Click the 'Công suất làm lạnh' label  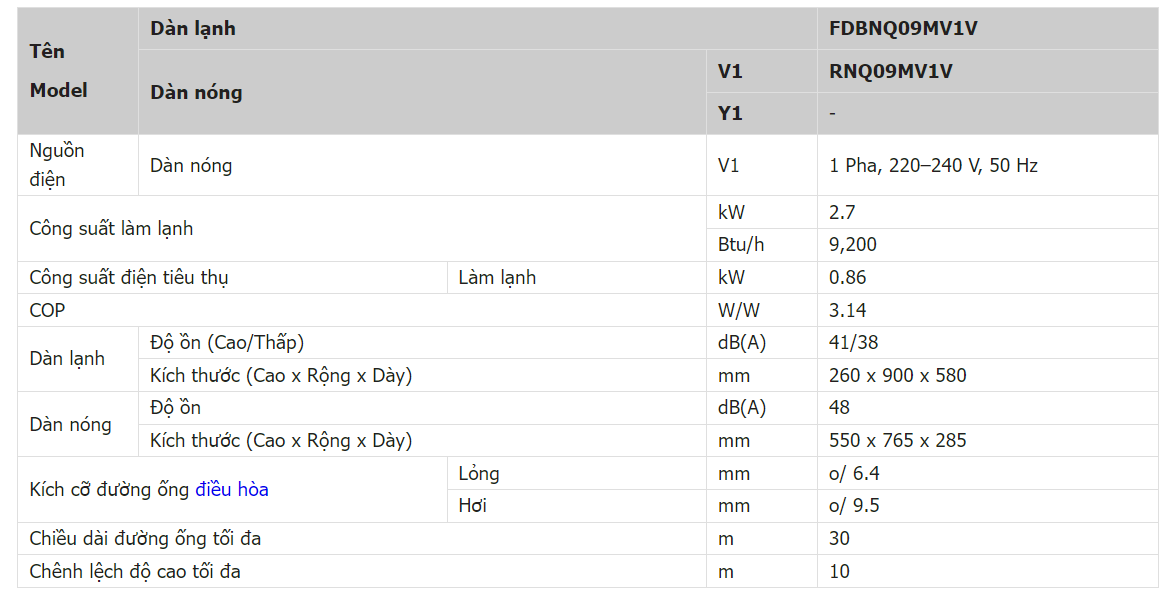click(x=111, y=229)
